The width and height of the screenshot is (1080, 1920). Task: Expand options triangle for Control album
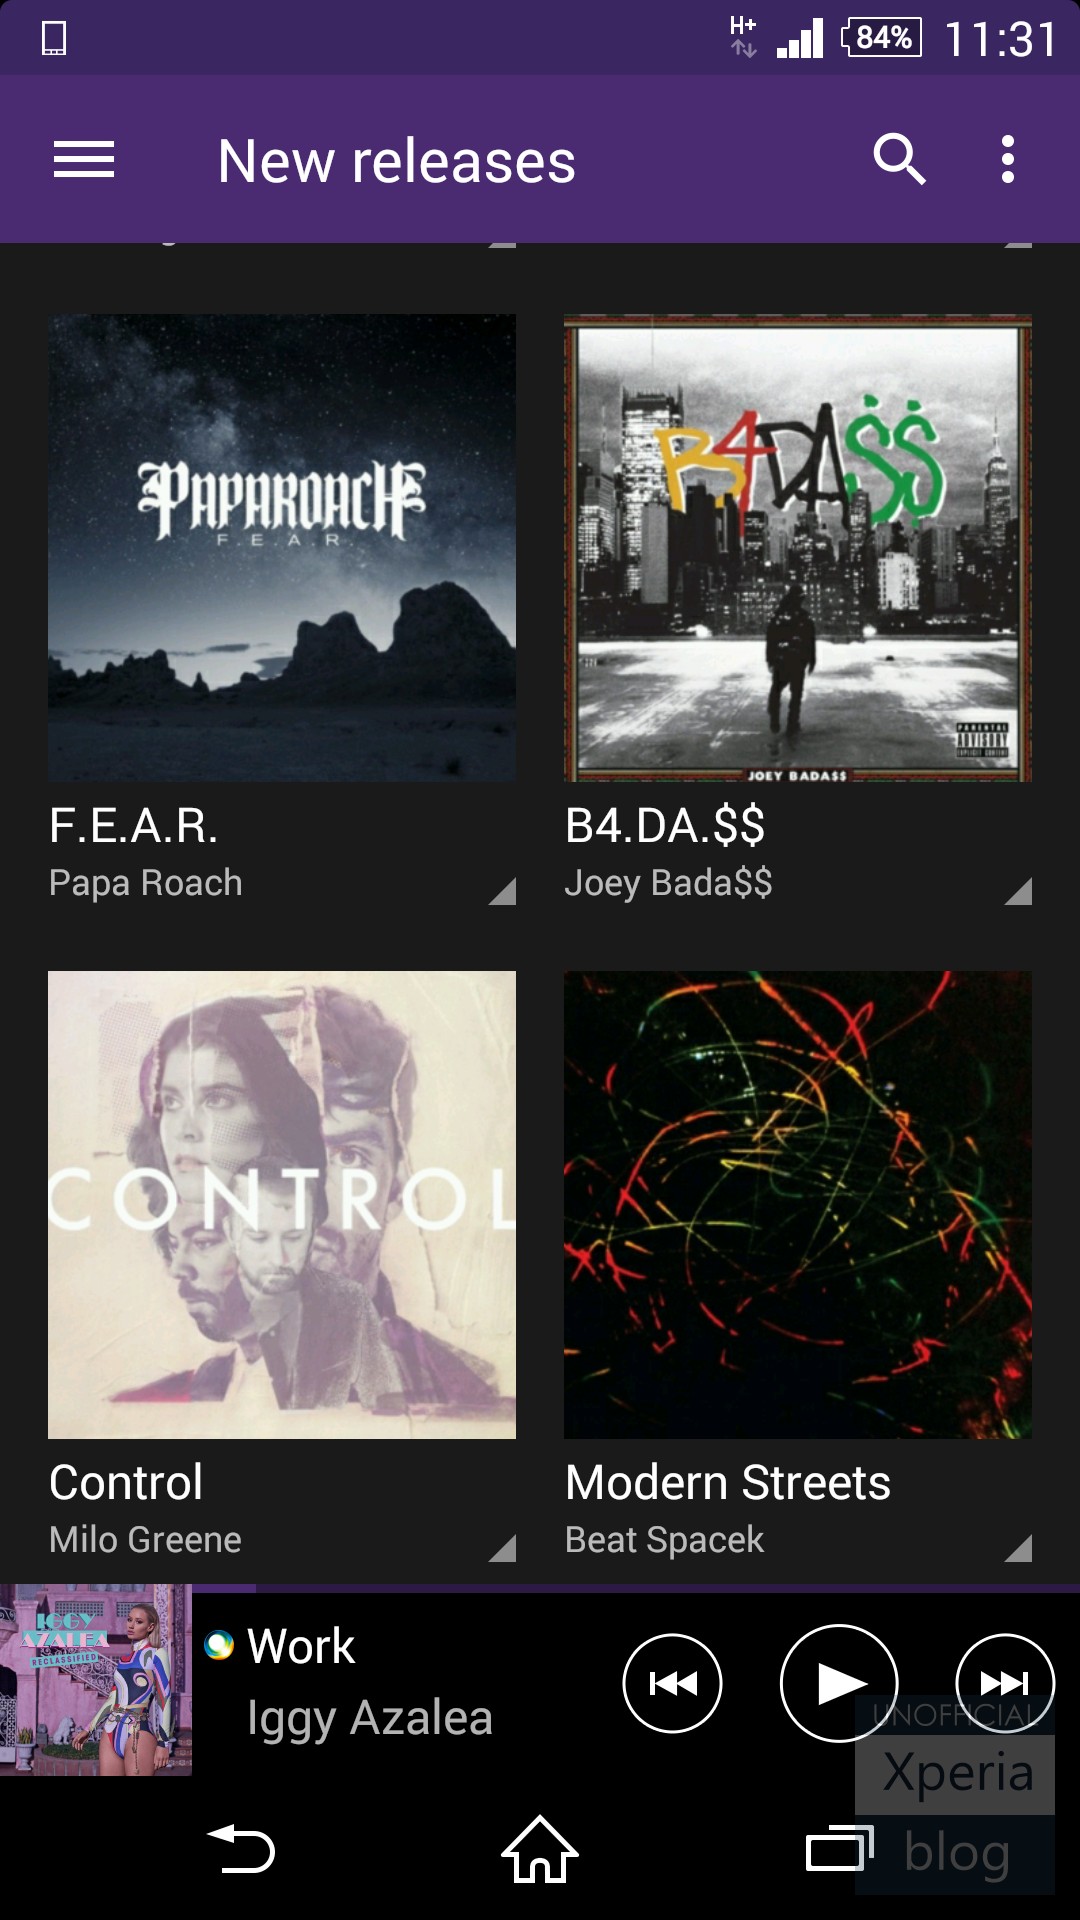[x=502, y=1548]
